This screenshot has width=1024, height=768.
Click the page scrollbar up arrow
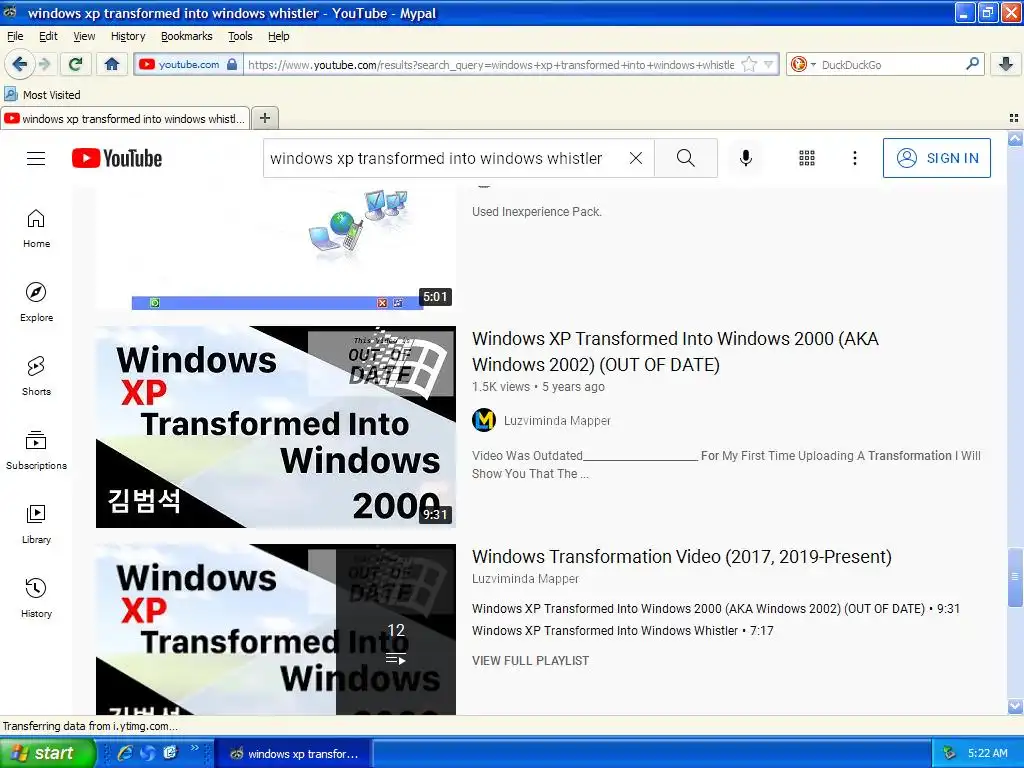pyautogui.click(x=1015, y=139)
